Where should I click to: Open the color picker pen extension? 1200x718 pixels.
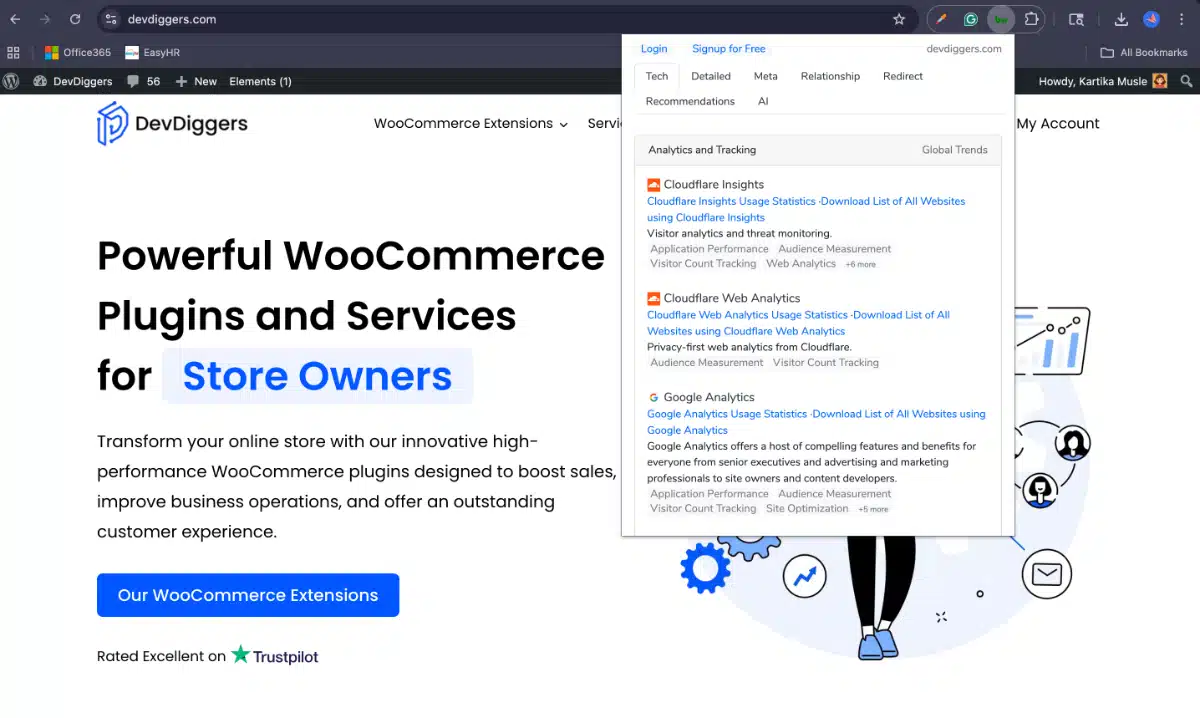941,19
